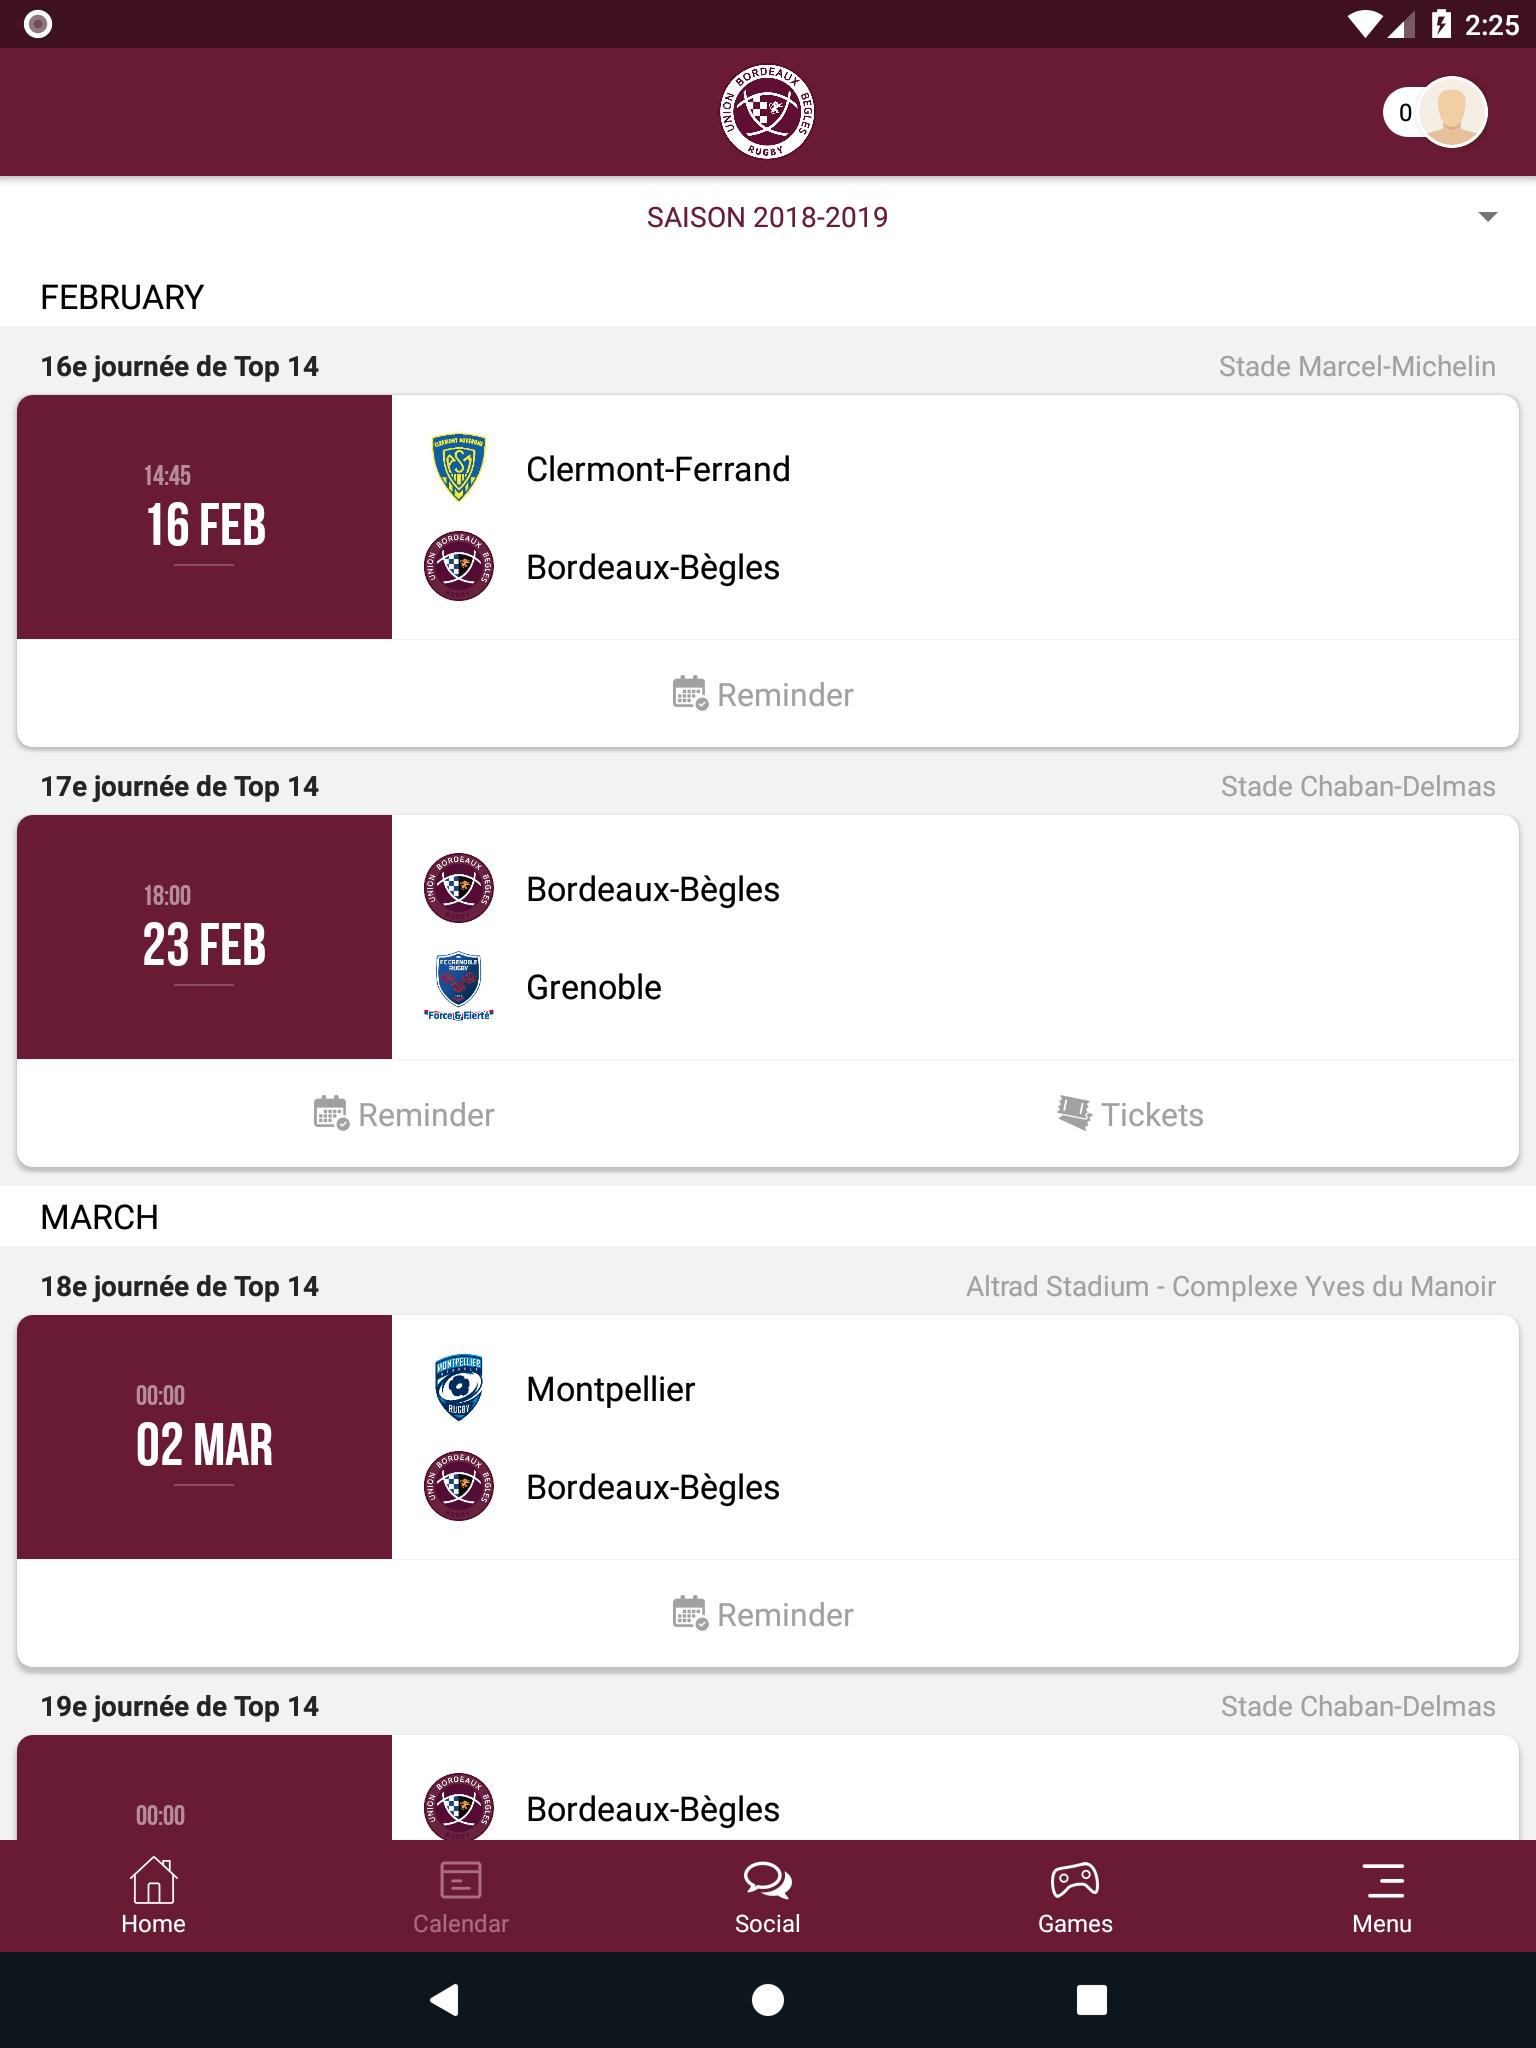Open the Social tab
Screen dimensions: 1536x2048
[767, 1896]
